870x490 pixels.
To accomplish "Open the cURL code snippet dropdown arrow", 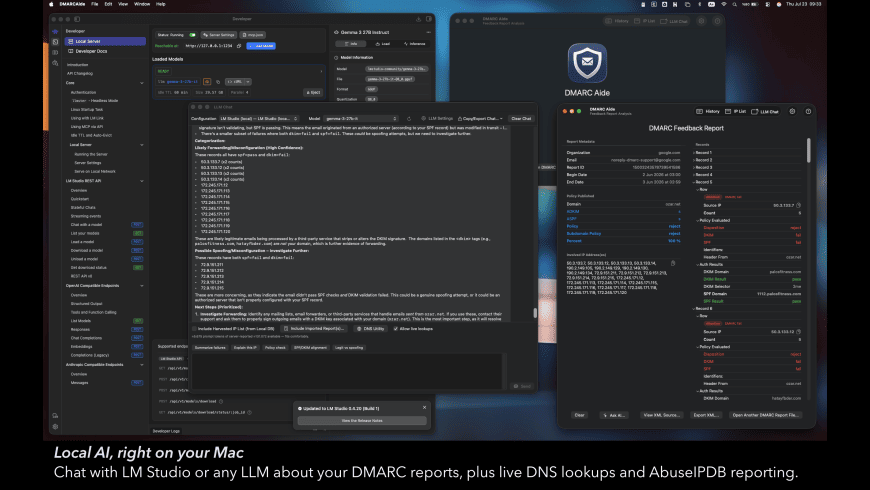I will [x=247, y=82].
